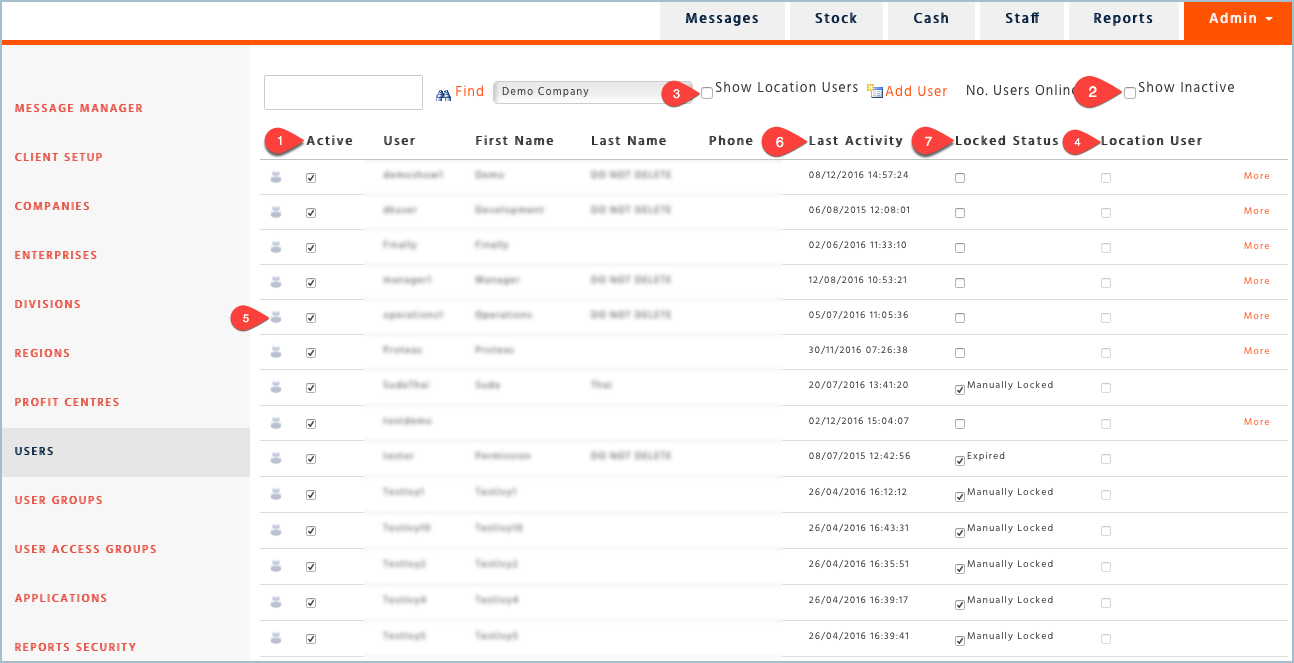Viewport: 1294px width, 663px height.
Task: Select the Staff tab
Action: point(1022,20)
